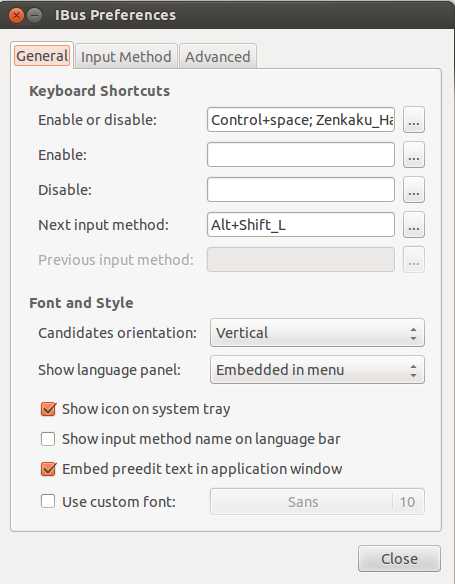Click the Close button

399,559
